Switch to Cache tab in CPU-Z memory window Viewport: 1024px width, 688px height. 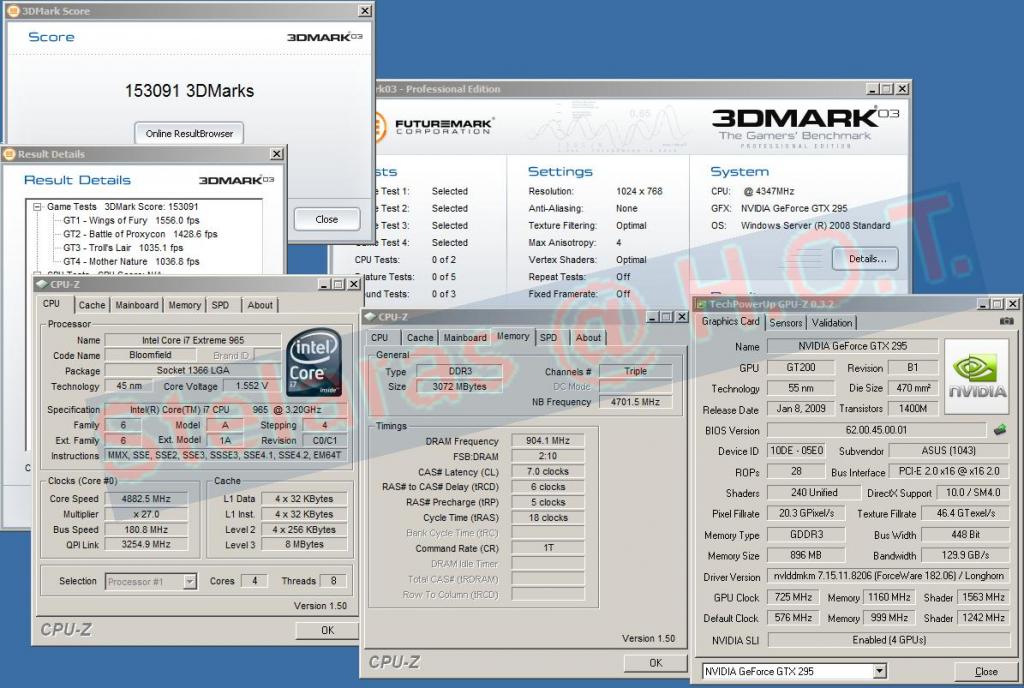coord(420,337)
